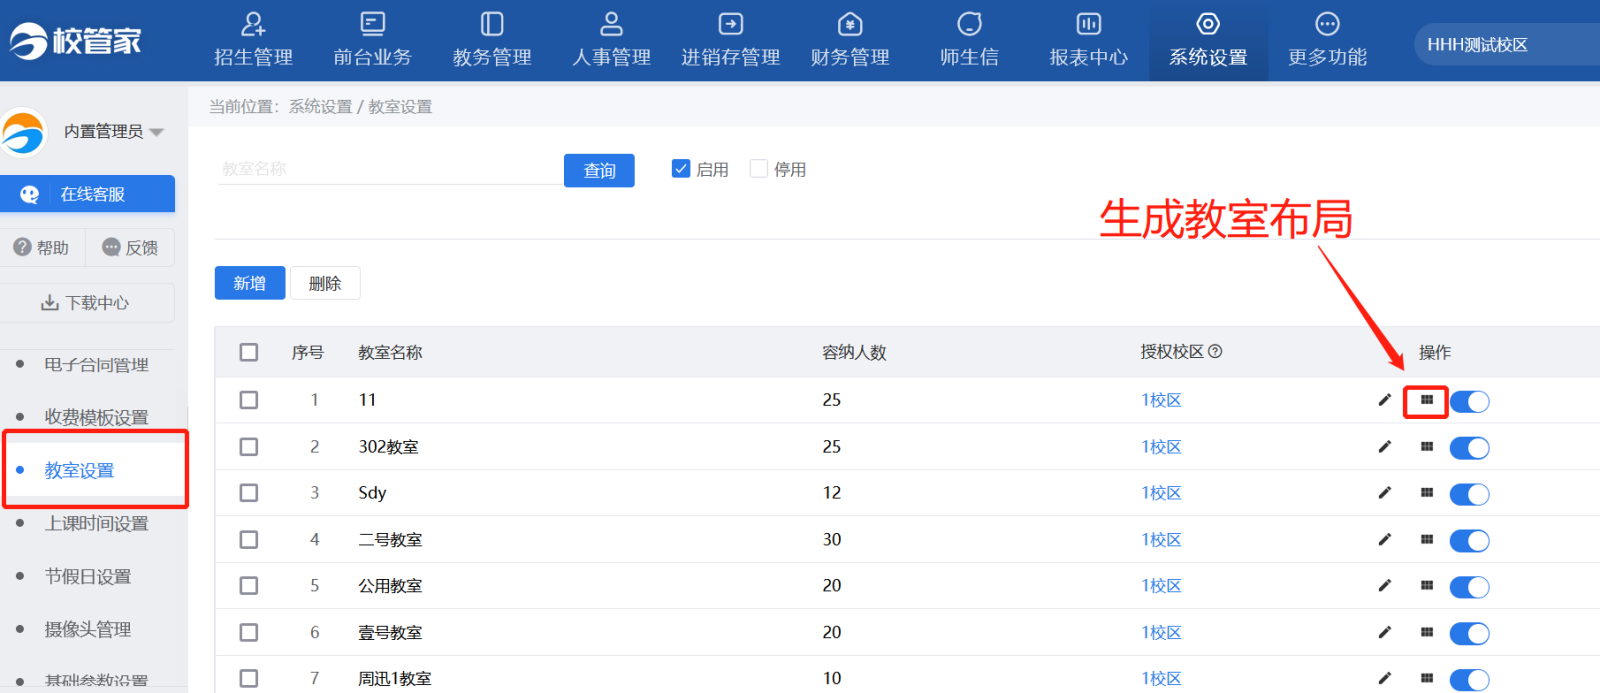Go to 节假日设置 sidebar item
This screenshot has height=693, width=1600.
[x=88, y=576]
